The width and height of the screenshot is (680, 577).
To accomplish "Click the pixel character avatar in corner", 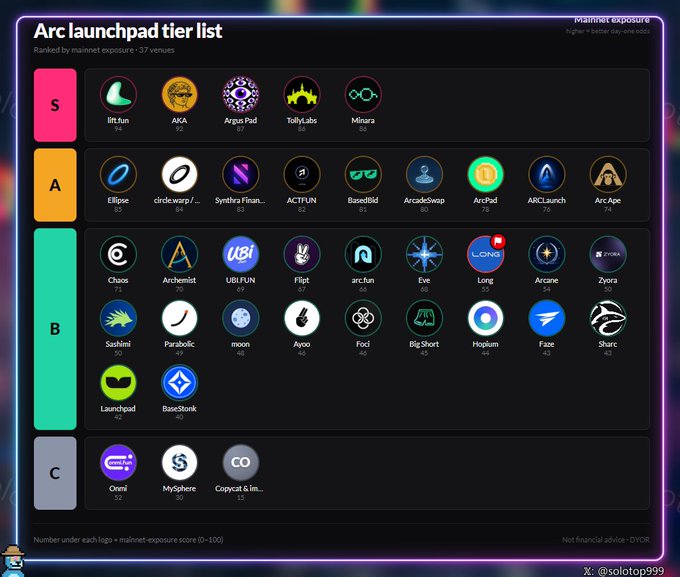I will point(13,561).
